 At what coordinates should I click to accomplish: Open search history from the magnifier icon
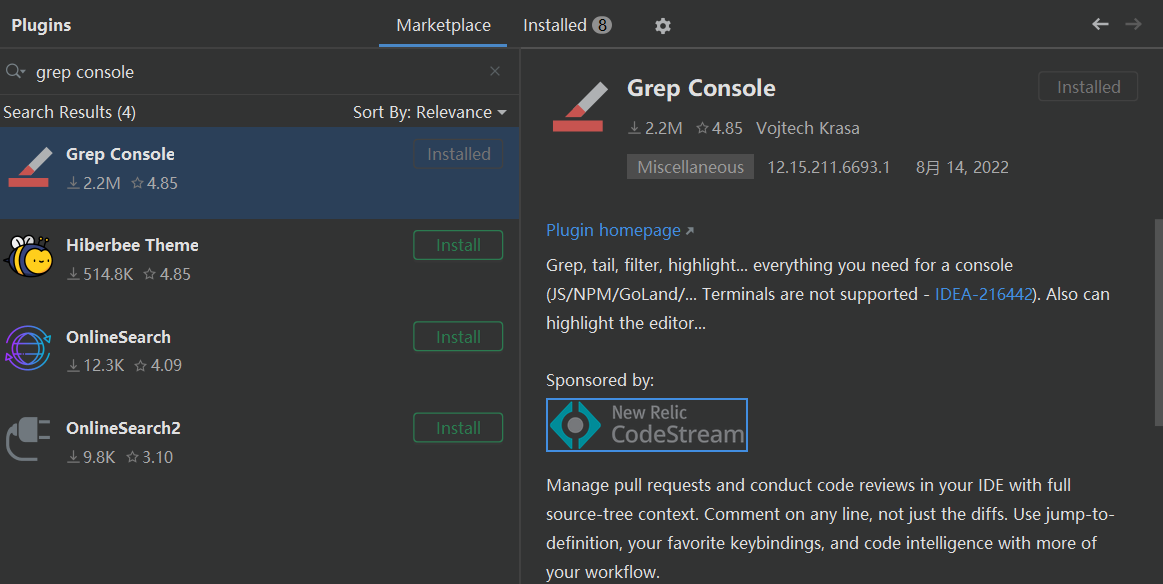click(x=15, y=71)
